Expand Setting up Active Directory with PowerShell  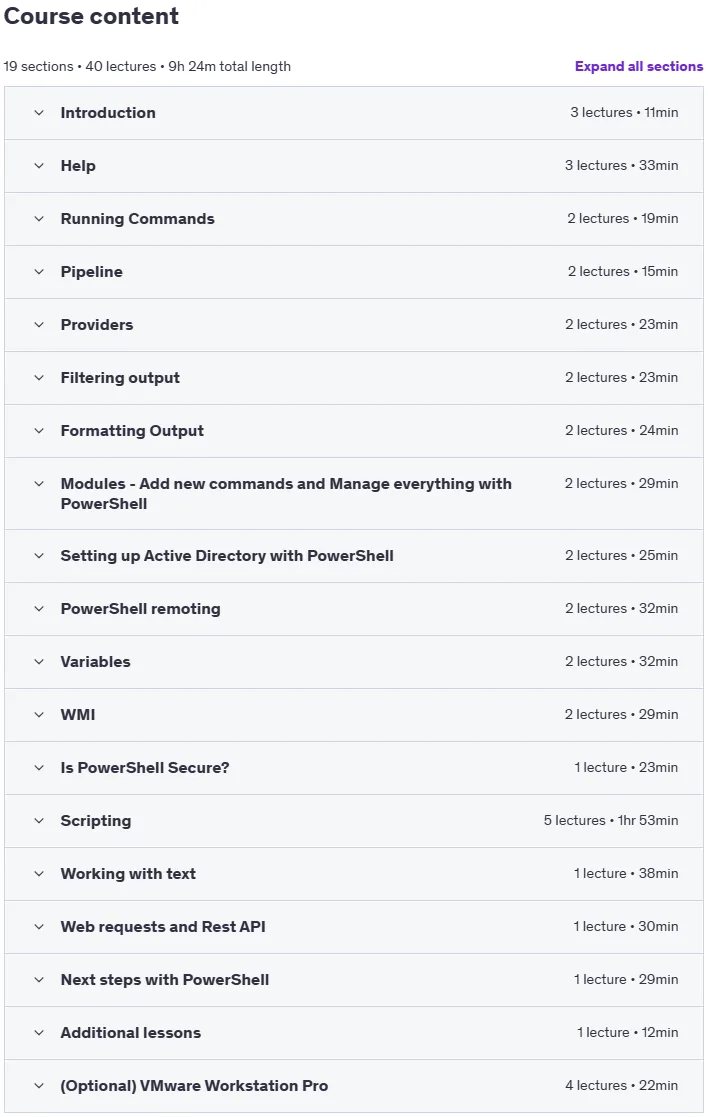click(x=353, y=556)
